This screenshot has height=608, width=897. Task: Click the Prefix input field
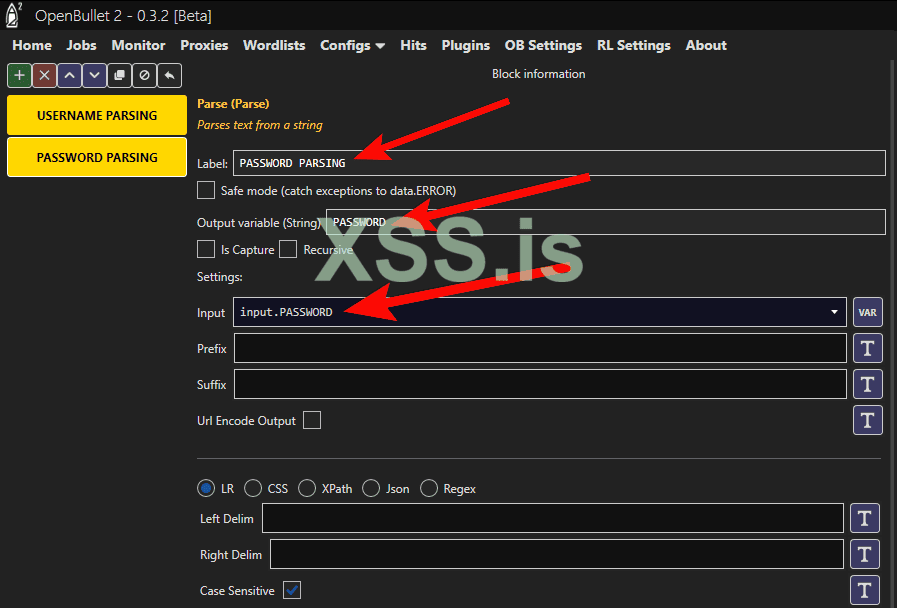pos(540,348)
